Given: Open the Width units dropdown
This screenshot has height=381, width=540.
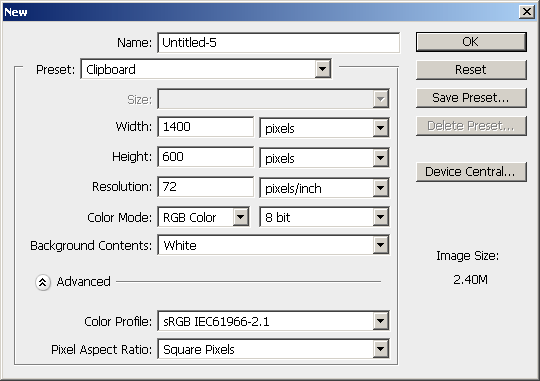Looking at the screenshot, I should pos(324,128).
